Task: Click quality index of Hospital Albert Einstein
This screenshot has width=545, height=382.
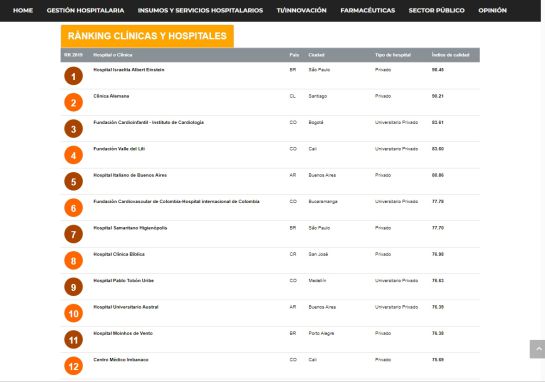Action: tap(438, 70)
